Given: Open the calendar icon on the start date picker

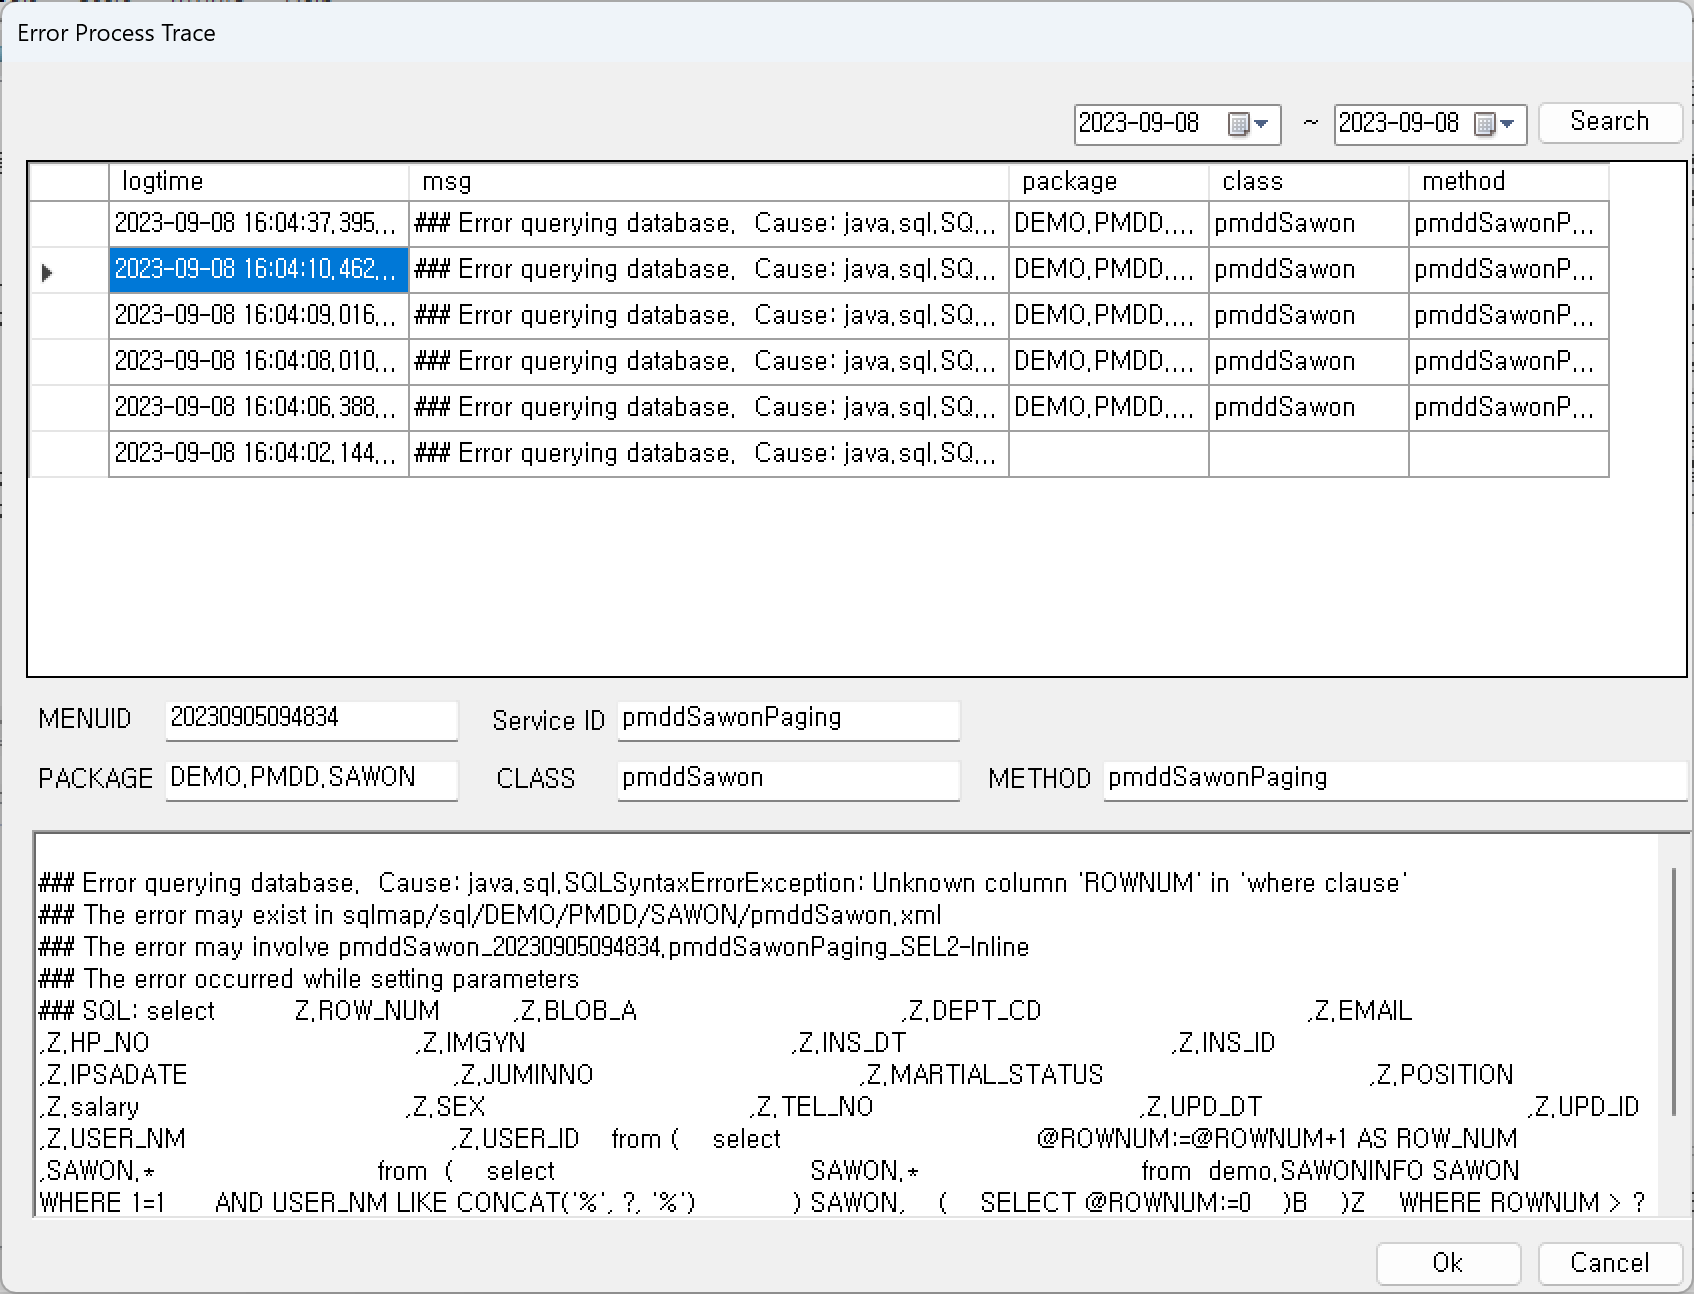Looking at the screenshot, I should pos(1240,124).
